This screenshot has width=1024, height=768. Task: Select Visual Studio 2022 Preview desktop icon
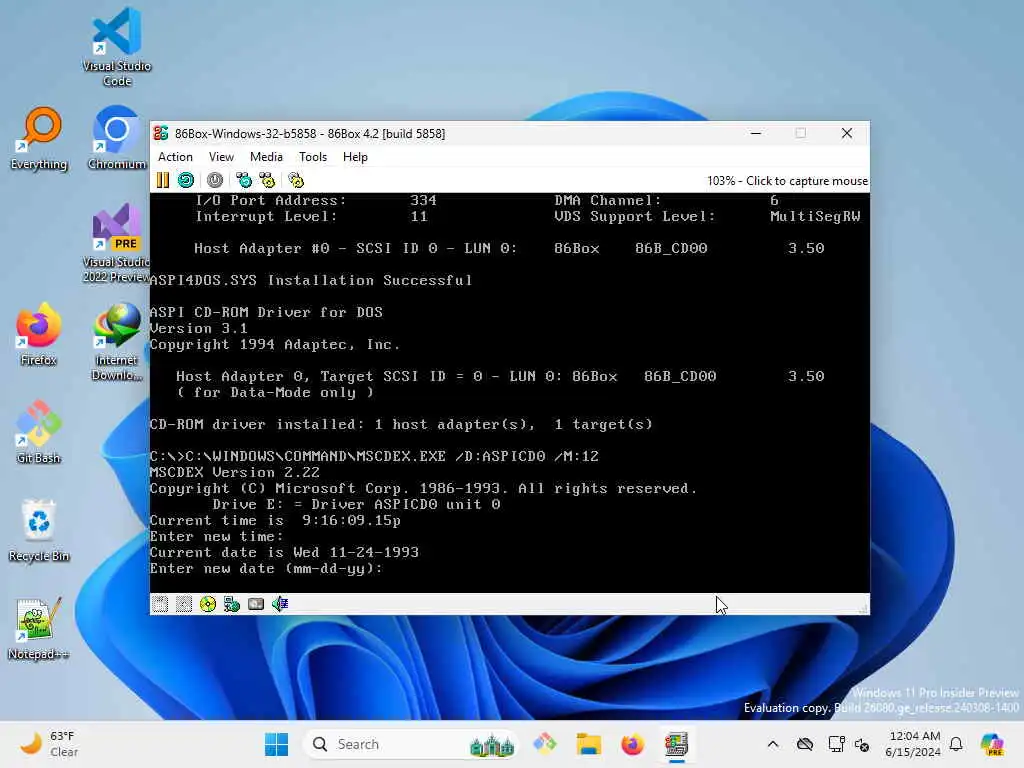point(117,243)
